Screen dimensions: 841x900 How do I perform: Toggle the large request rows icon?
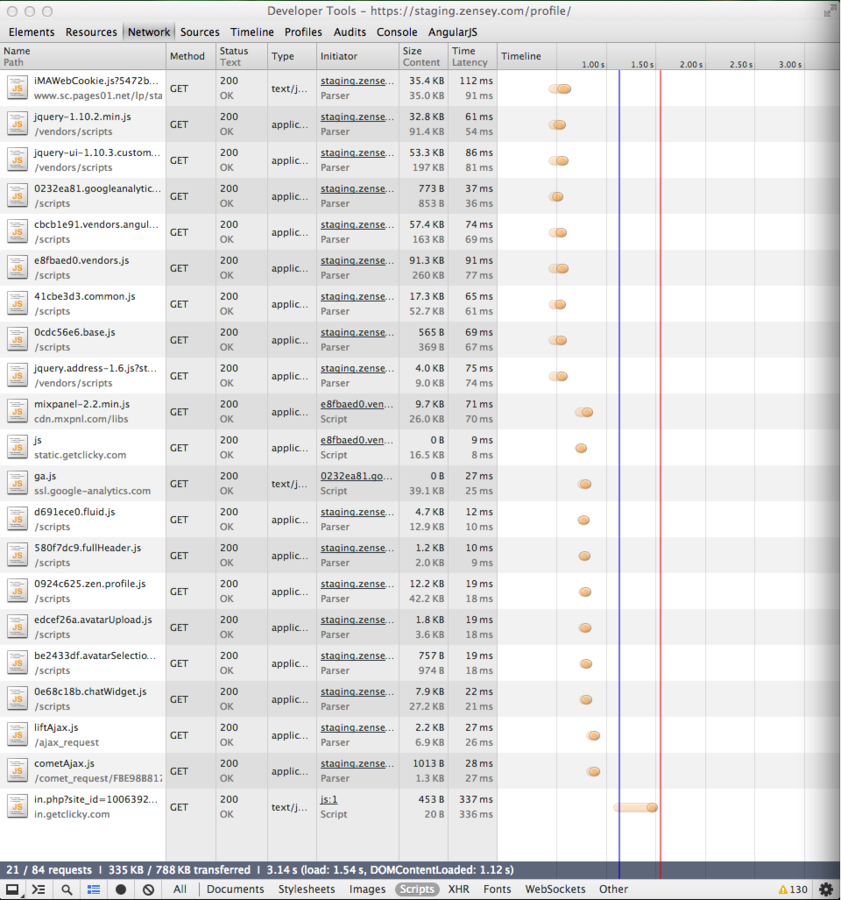click(94, 889)
